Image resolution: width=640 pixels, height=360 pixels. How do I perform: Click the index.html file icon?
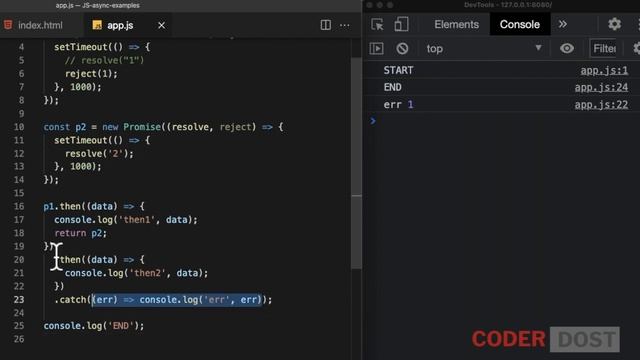[x=8, y=25]
